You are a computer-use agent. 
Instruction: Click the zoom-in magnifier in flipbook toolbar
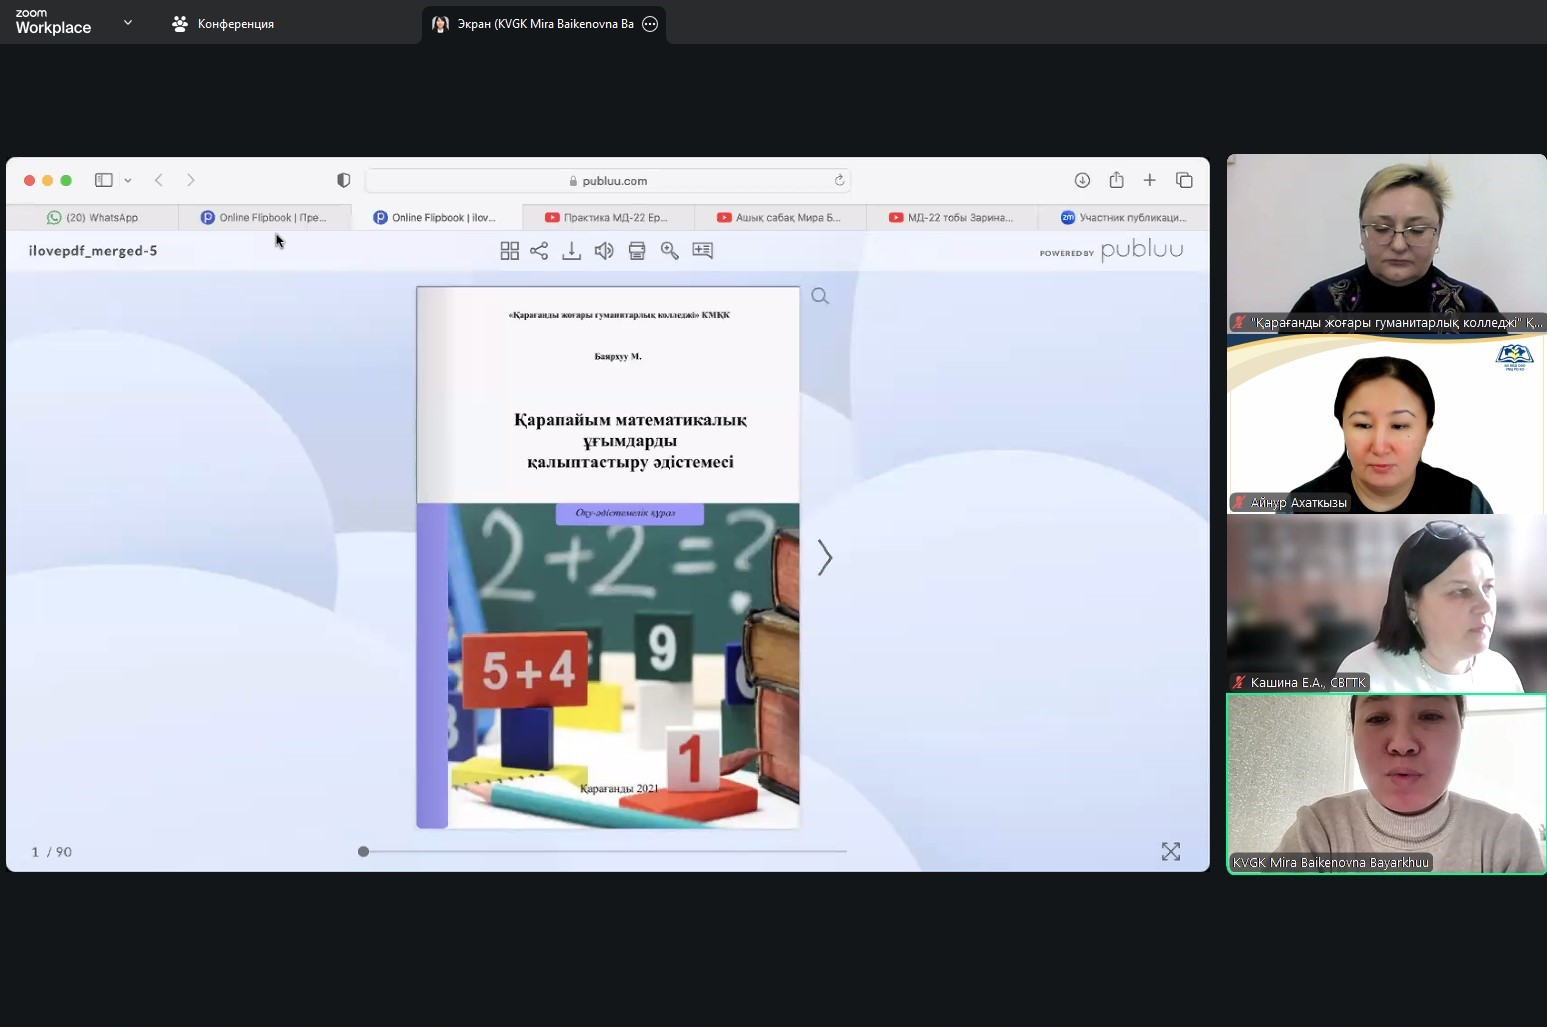tap(670, 251)
